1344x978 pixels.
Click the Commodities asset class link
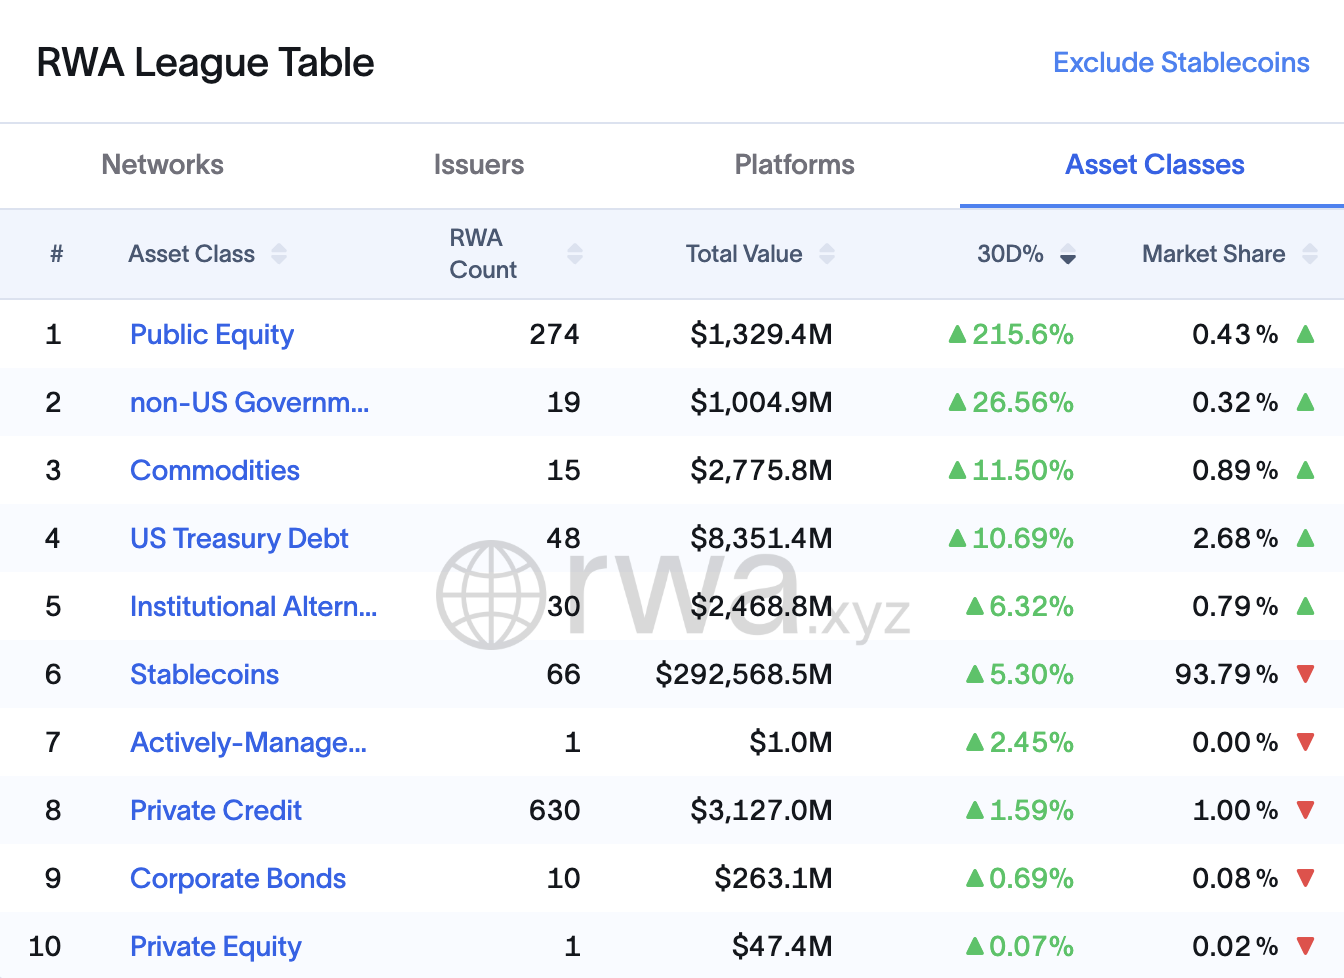(215, 470)
